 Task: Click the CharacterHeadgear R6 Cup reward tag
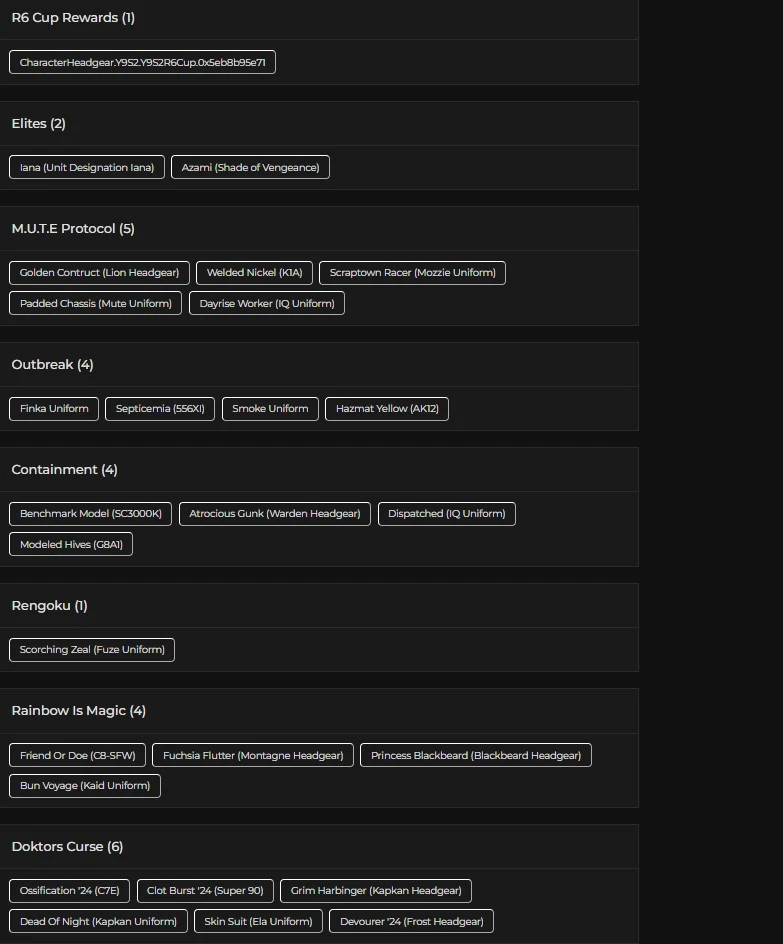(x=142, y=62)
